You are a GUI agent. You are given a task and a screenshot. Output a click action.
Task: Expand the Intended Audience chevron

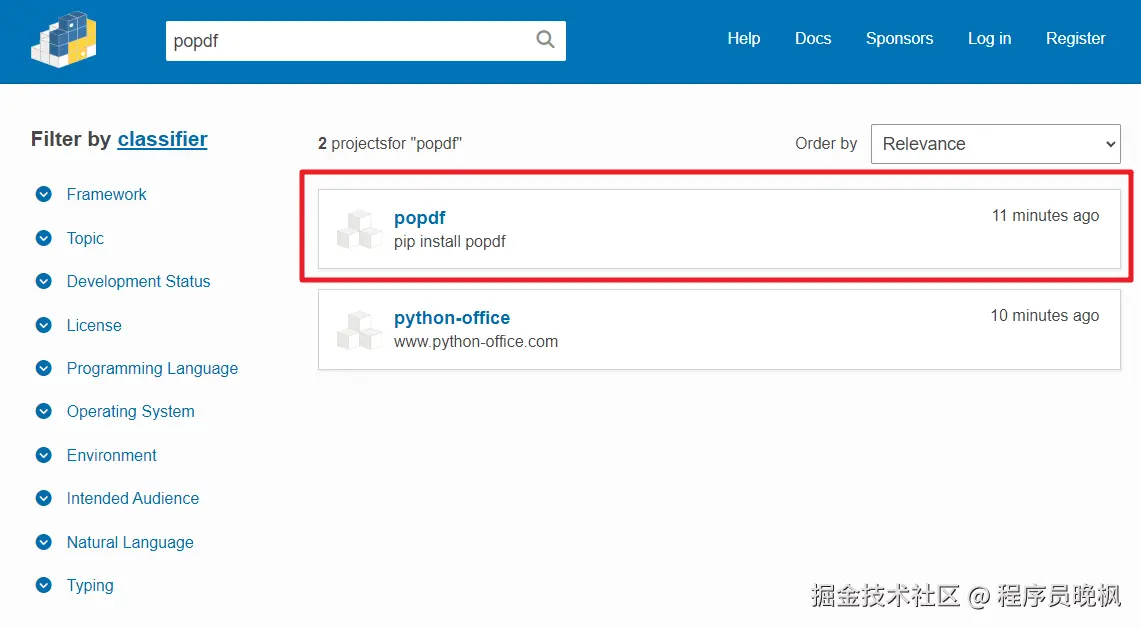[x=44, y=498]
